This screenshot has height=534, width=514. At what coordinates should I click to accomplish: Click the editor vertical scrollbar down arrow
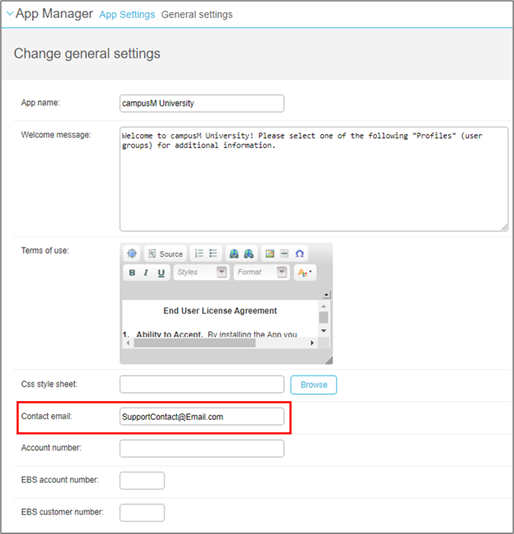click(x=324, y=330)
